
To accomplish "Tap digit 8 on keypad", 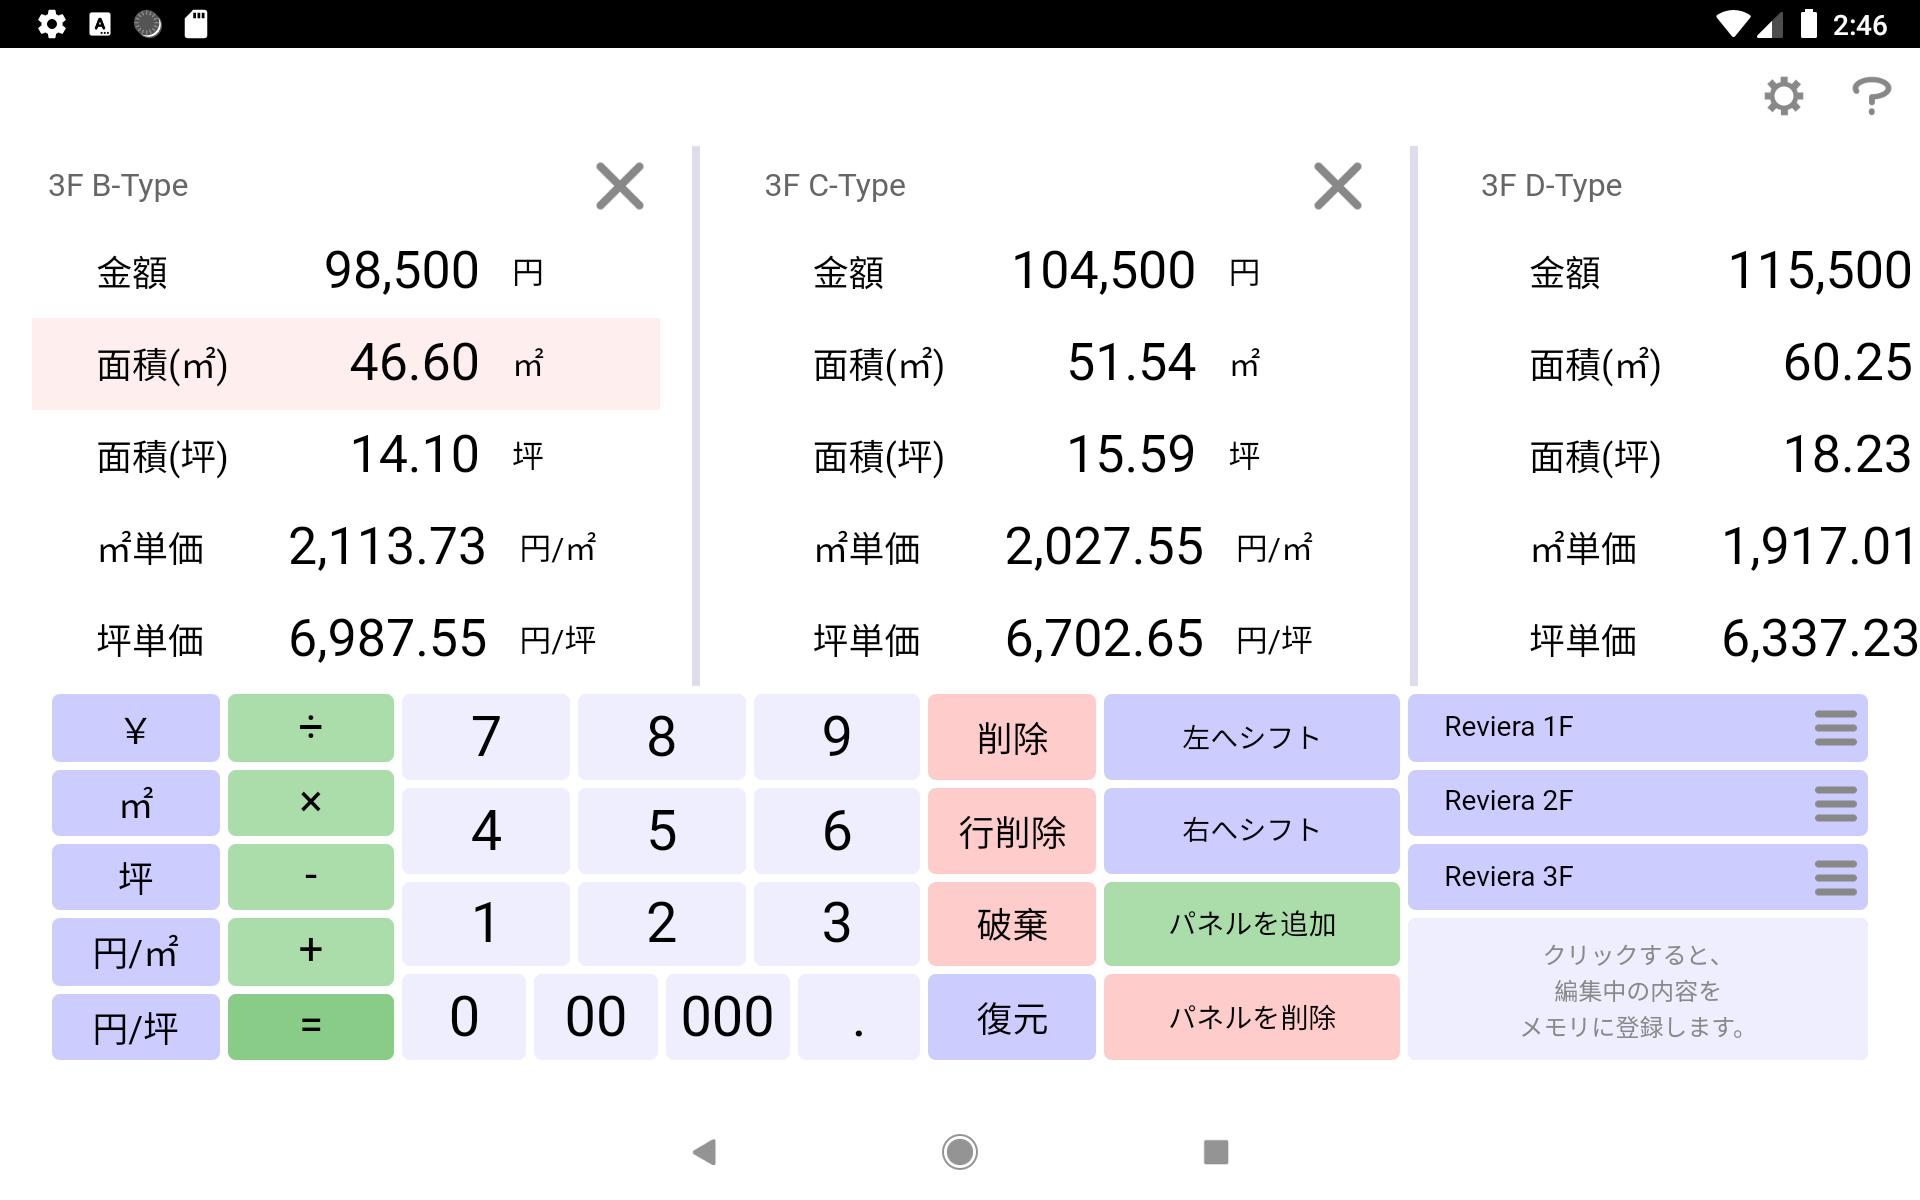I will (x=661, y=737).
